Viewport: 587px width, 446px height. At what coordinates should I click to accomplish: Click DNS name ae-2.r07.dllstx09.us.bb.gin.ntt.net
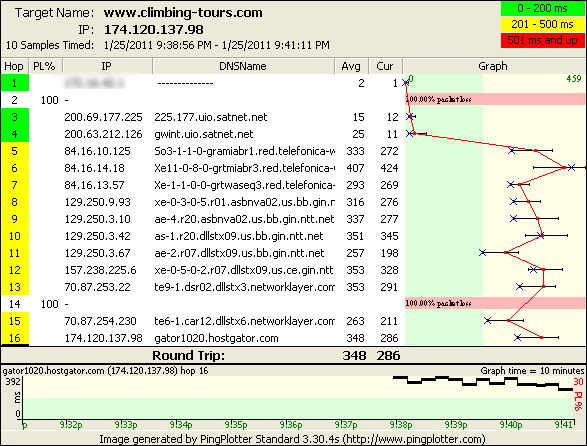pos(239,253)
